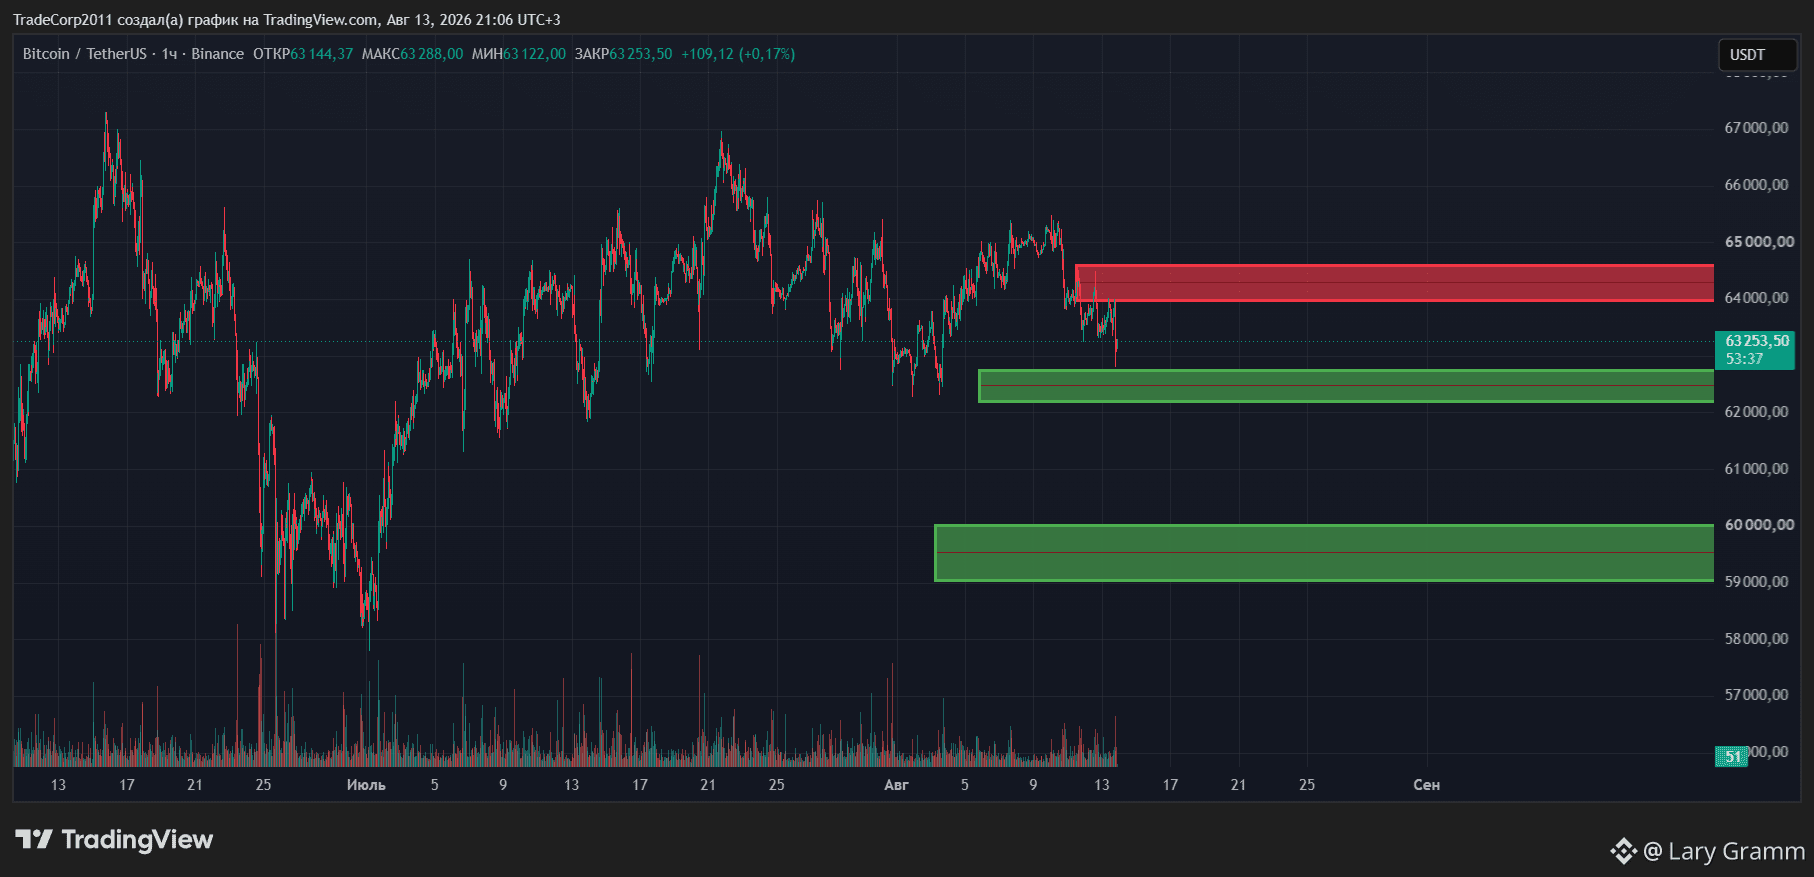Click the 64 000,00 price axis label
Image resolution: width=1814 pixels, height=877 pixels.
click(x=1757, y=298)
